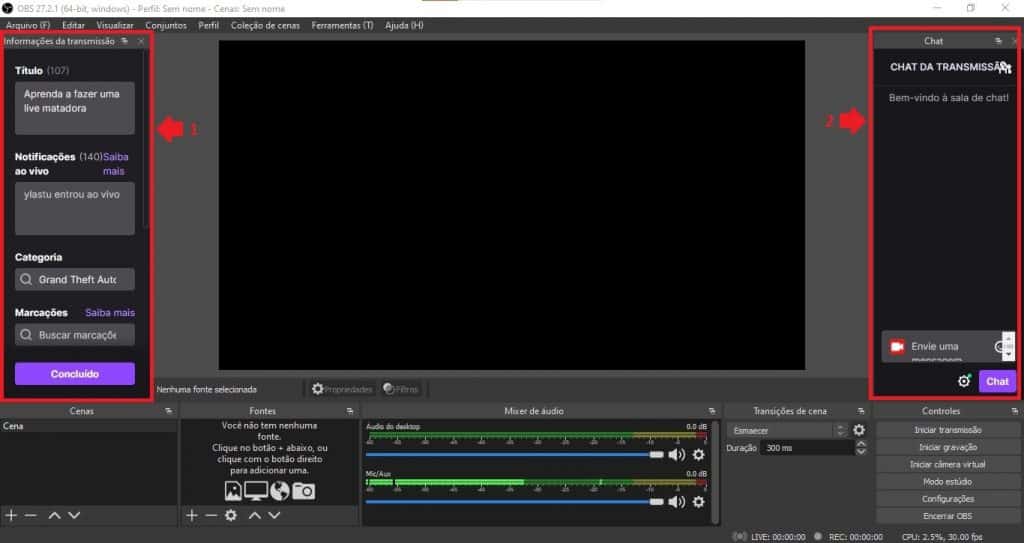Mute the Mic/Aux channel

click(677, 502)
